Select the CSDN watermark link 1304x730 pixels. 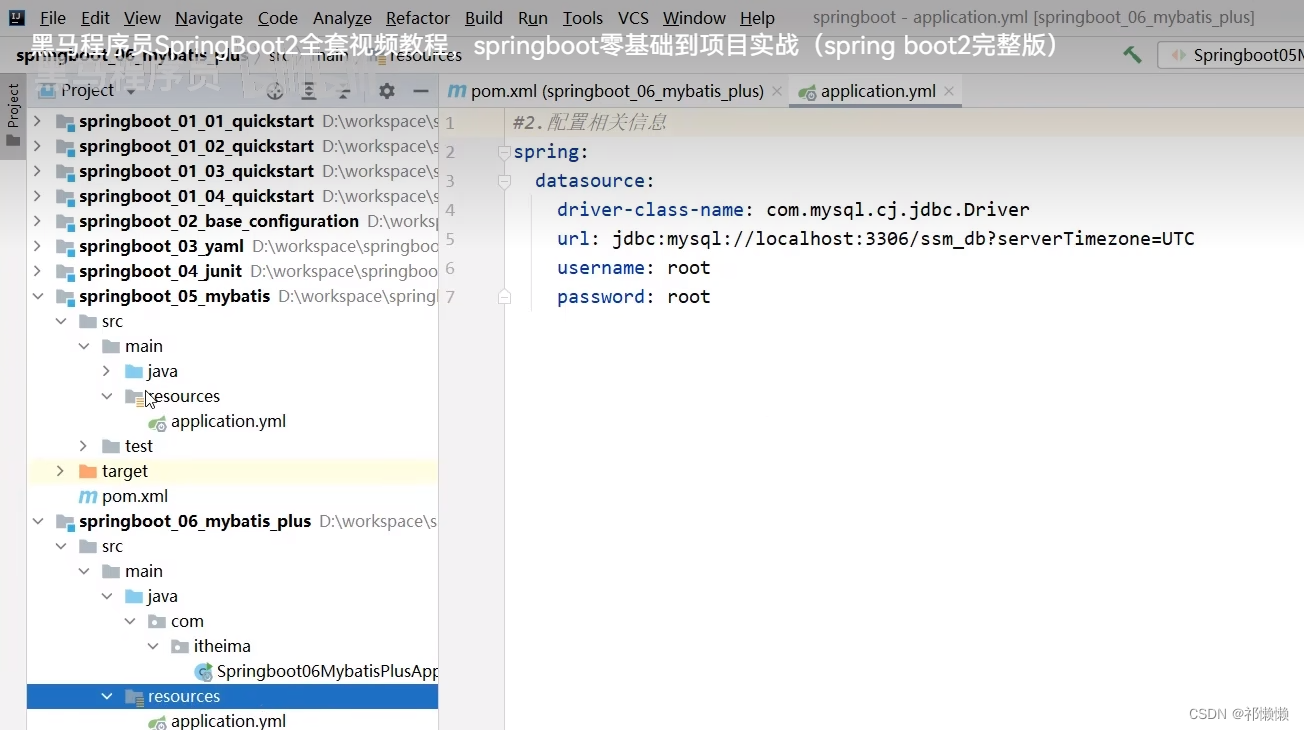(x=1240, y=714)
